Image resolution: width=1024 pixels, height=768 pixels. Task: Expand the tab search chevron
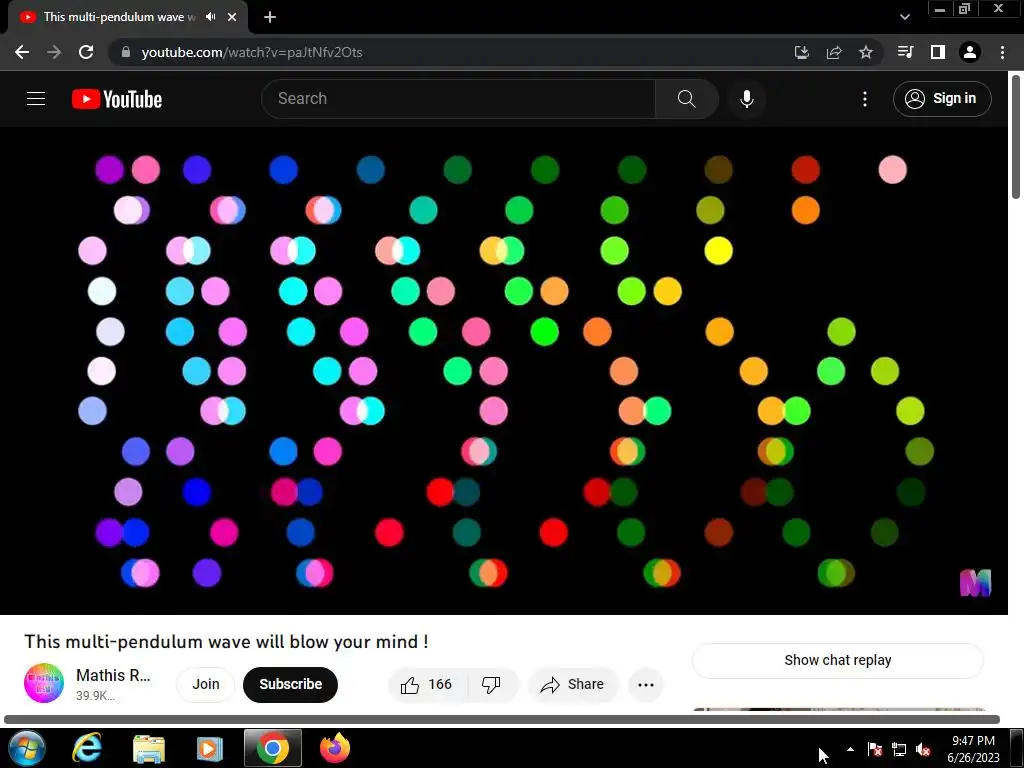904,17
